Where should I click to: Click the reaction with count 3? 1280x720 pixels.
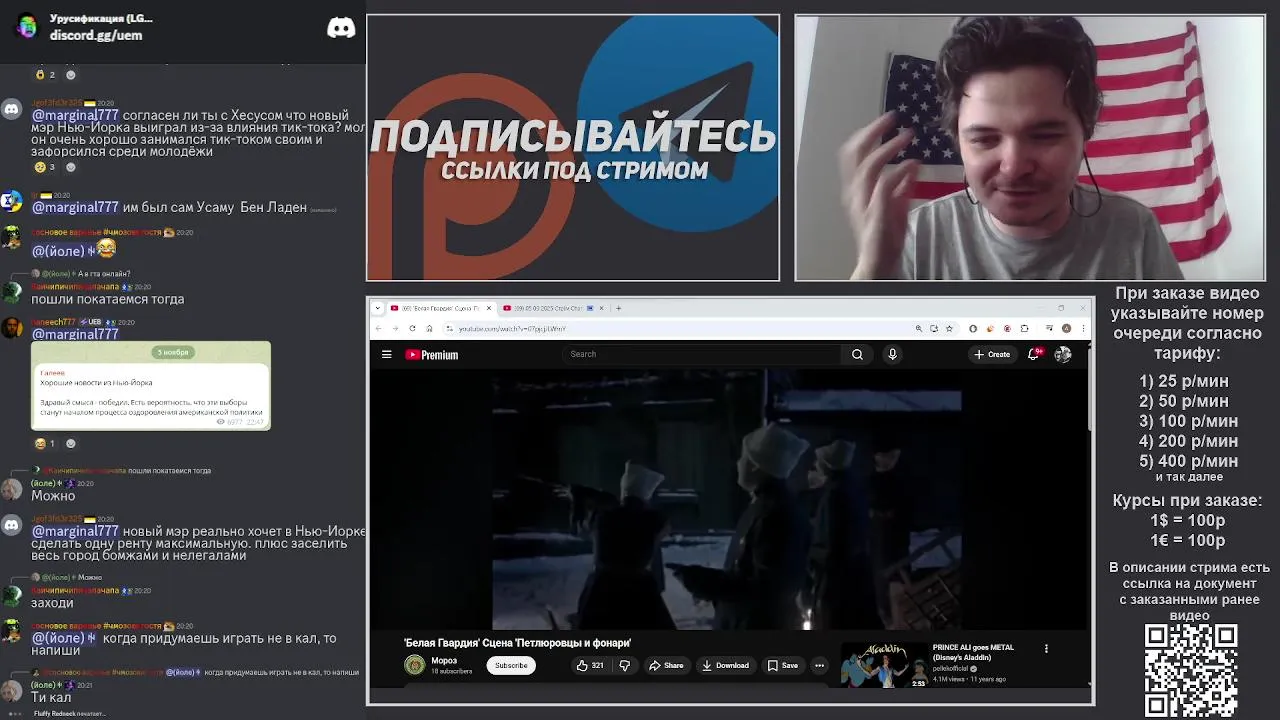(45, 167)
